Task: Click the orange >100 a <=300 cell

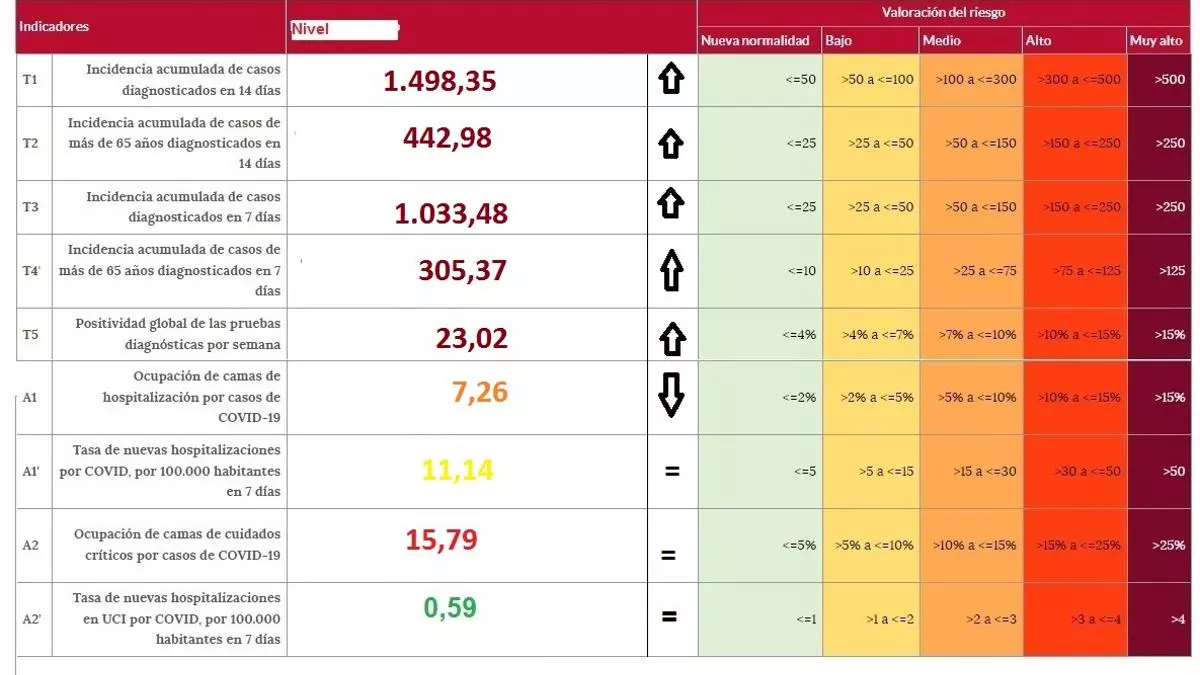Action: (x=971, y=79)
